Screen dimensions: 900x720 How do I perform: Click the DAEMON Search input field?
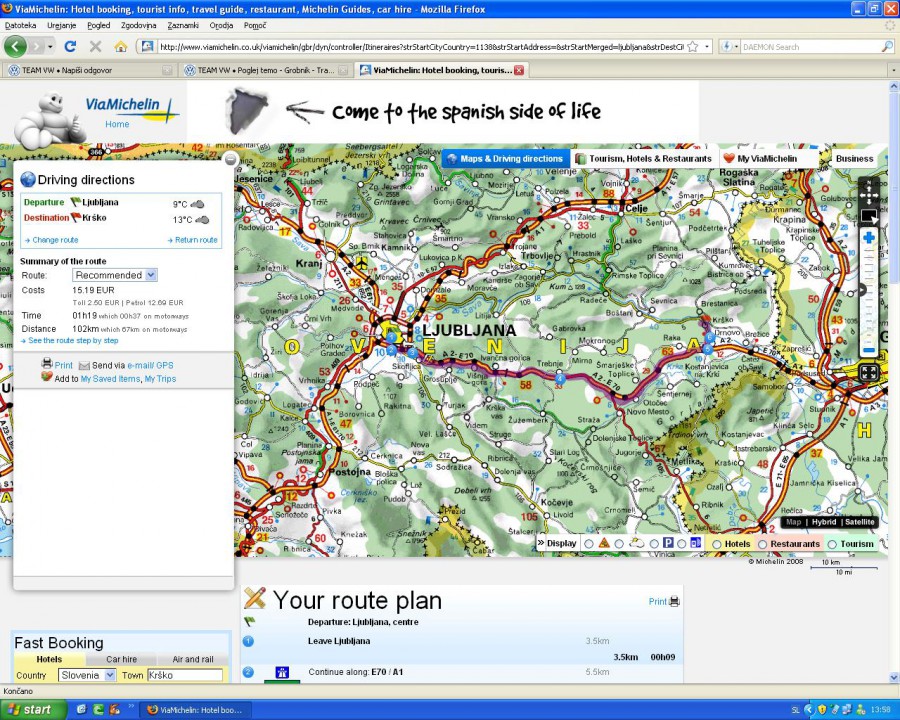(x=809, y=47)
